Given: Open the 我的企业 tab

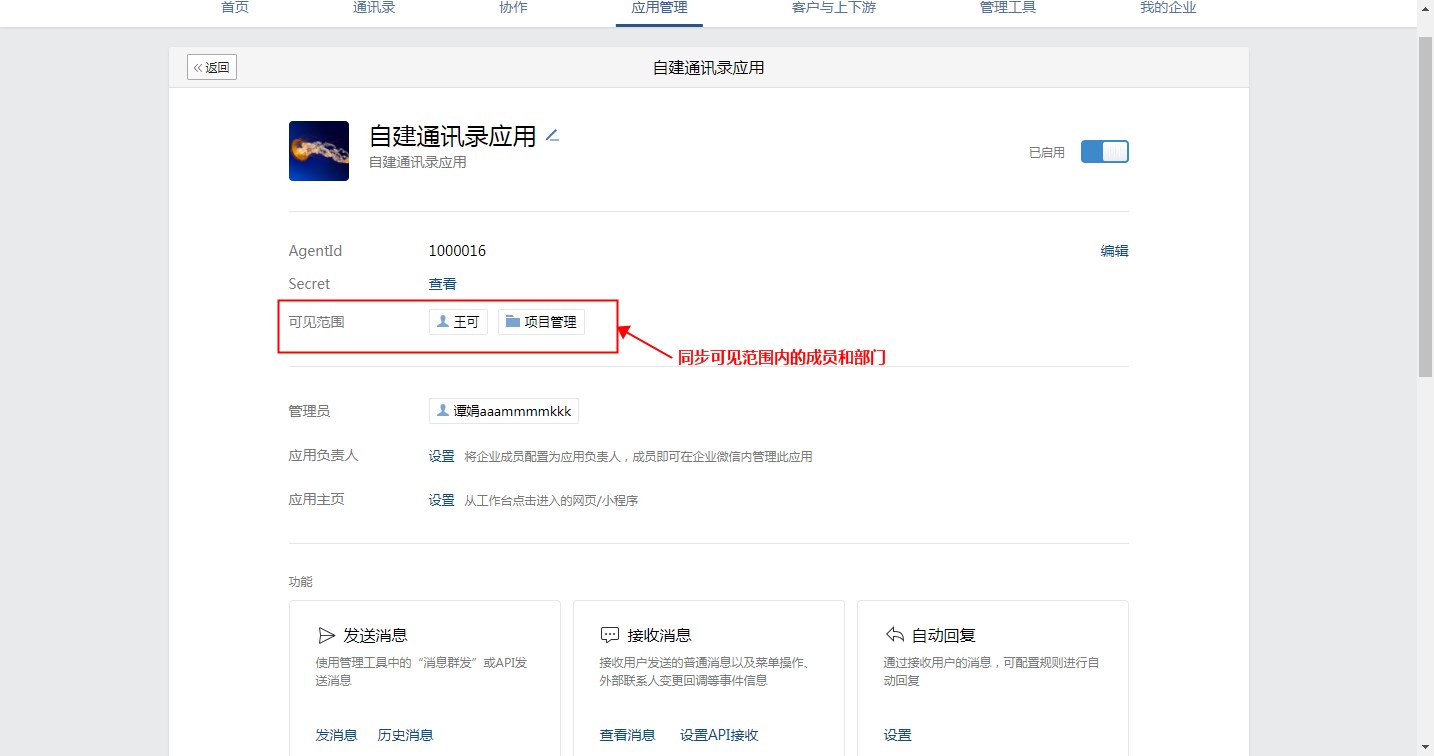Looking at the screenshot, I should tap(1168, 8).
